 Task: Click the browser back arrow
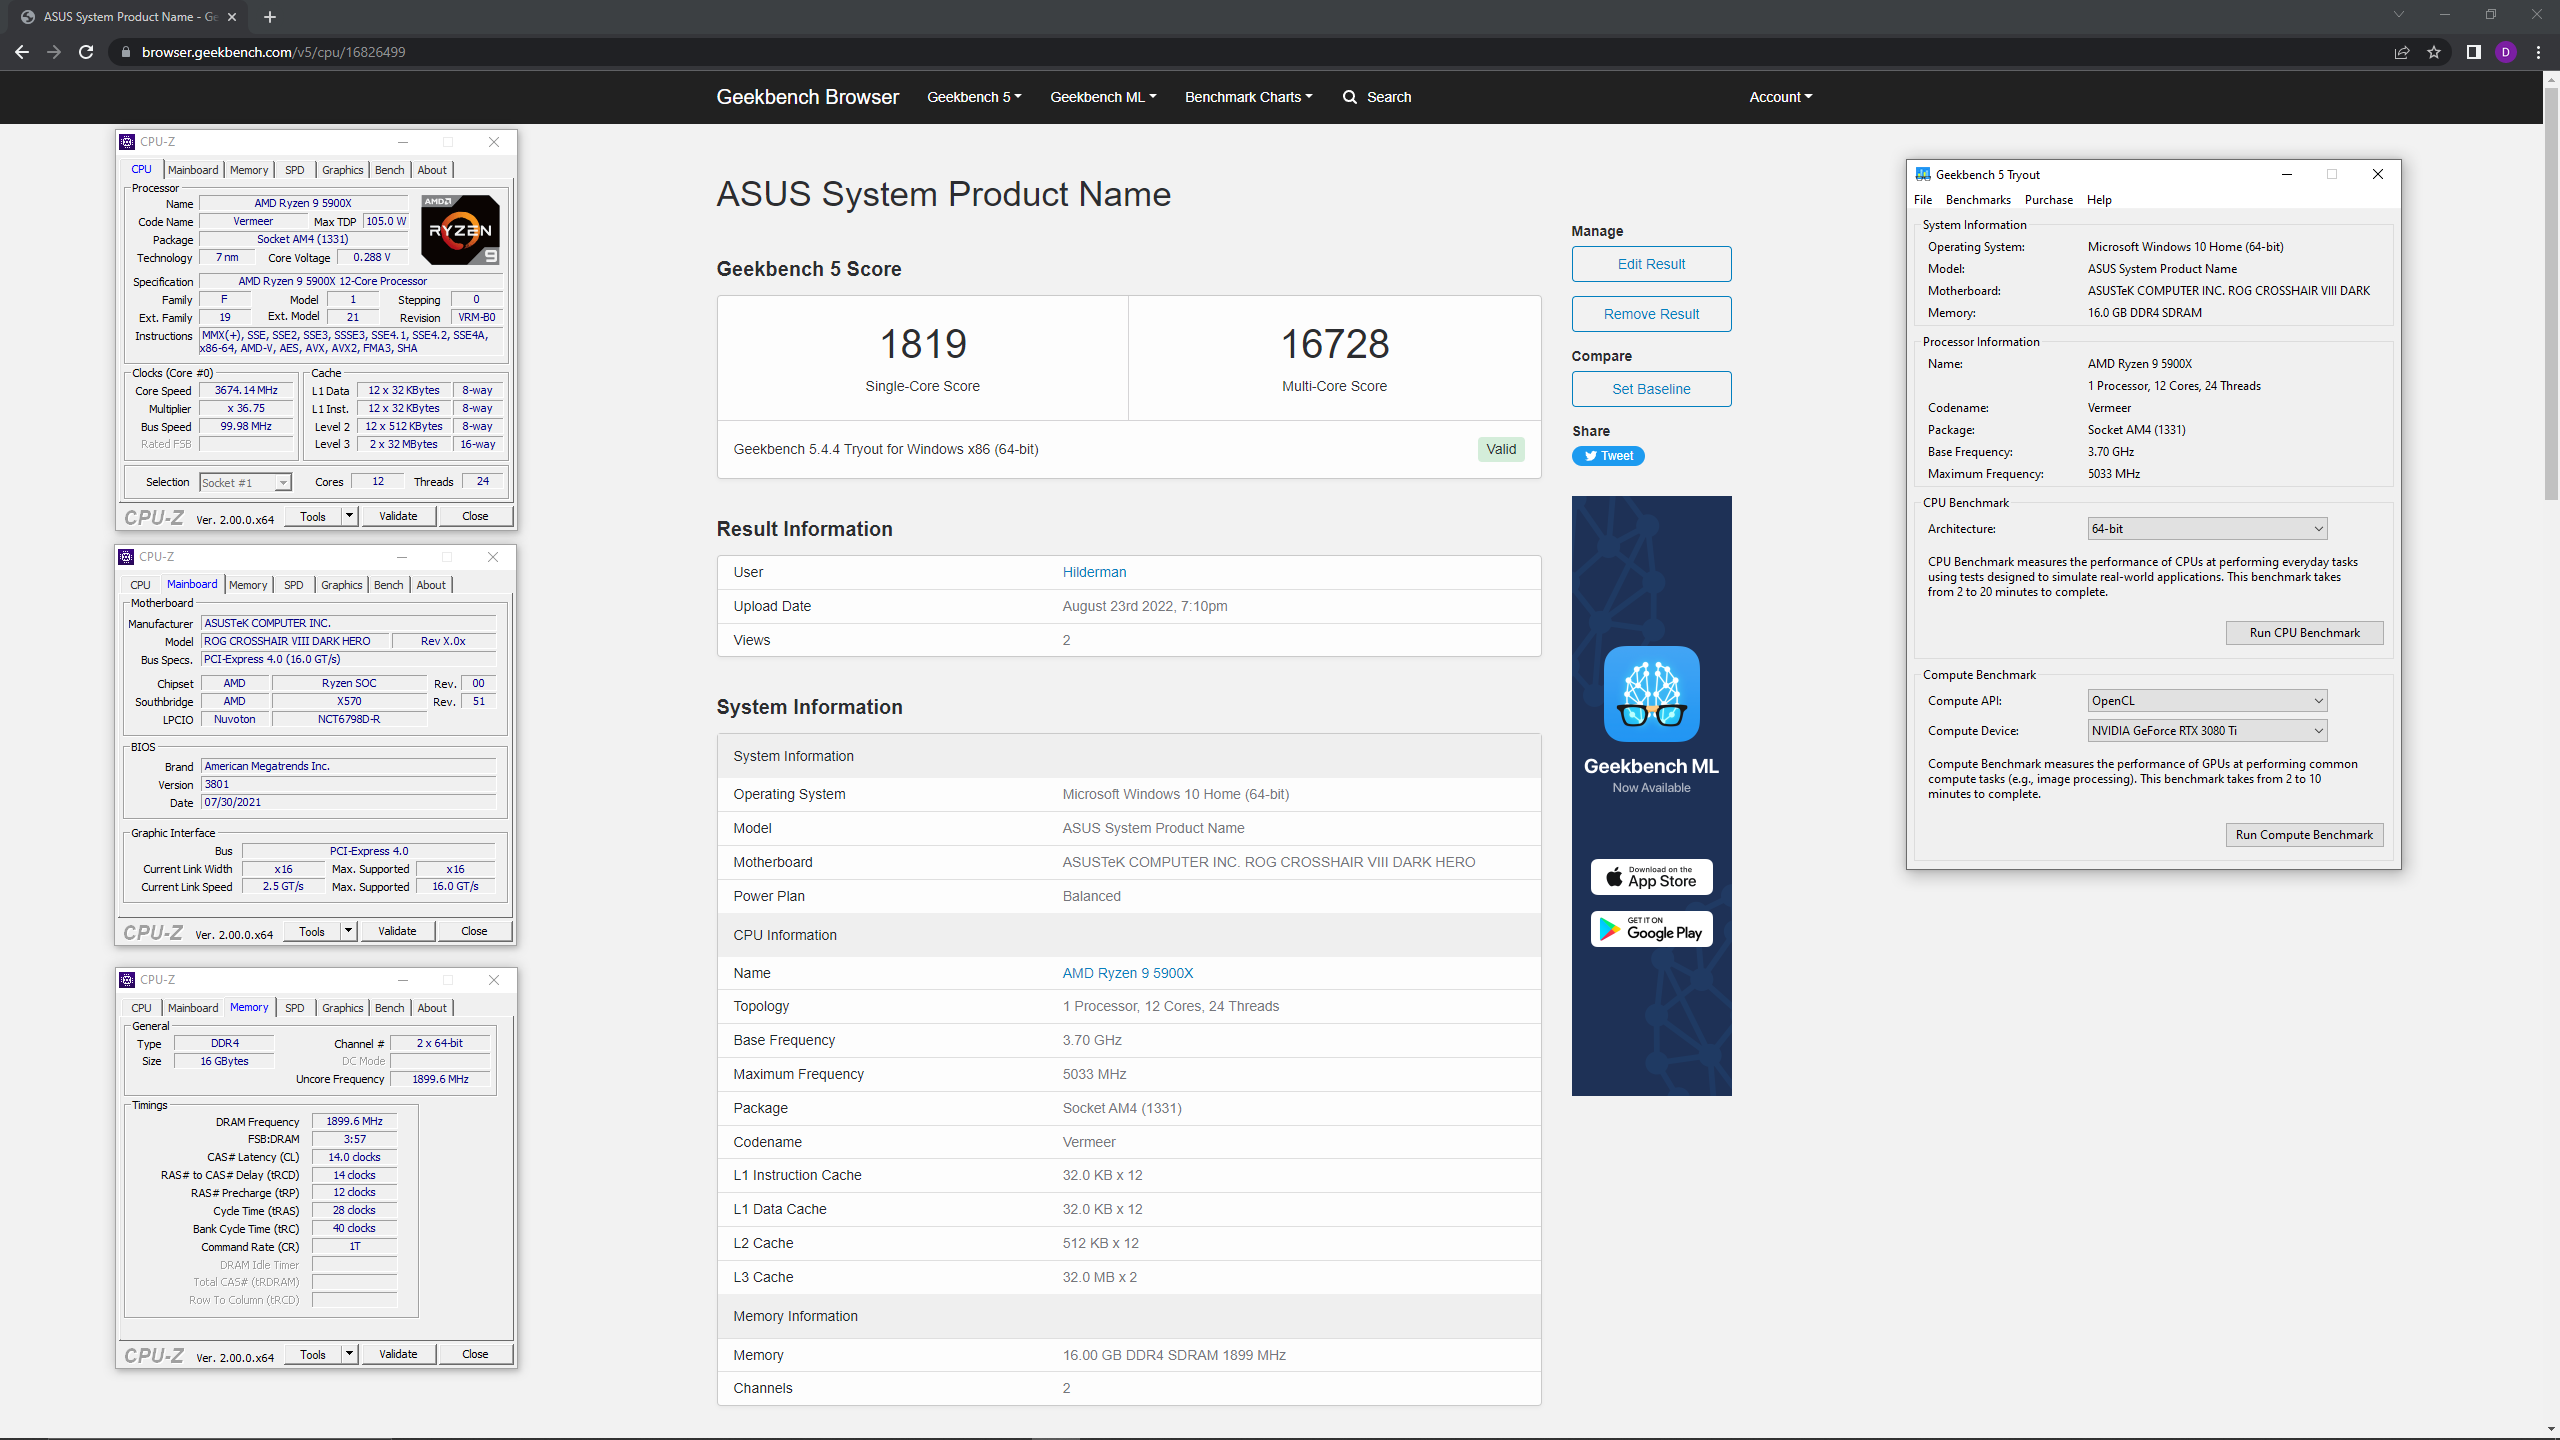point(22,52)
